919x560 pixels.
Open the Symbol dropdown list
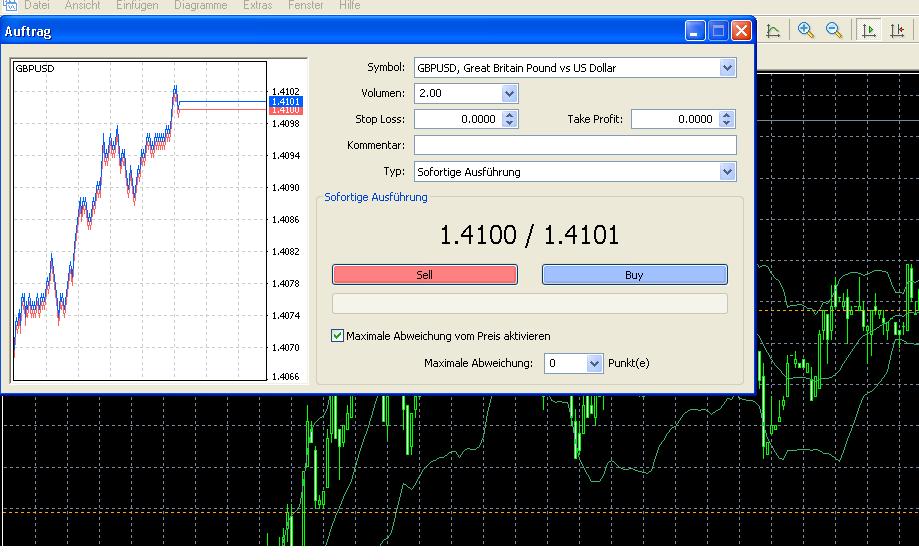coord(727,68)
